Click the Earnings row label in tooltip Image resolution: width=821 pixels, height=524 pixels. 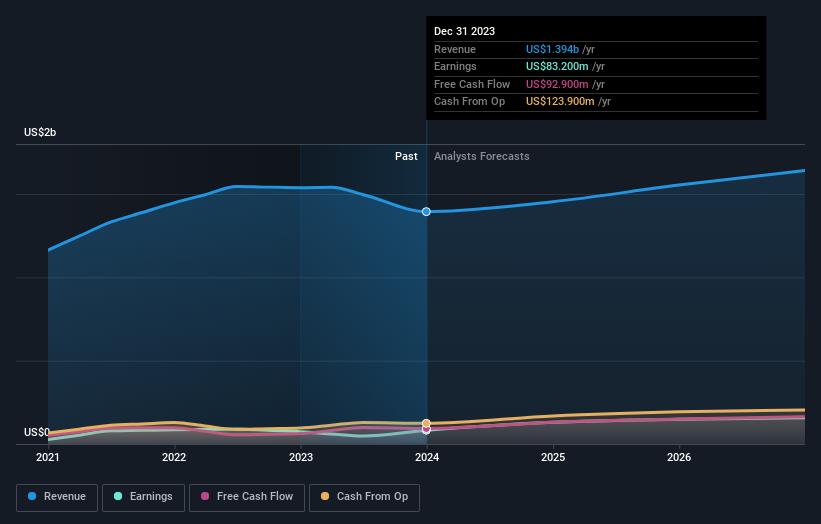[455, 66]
